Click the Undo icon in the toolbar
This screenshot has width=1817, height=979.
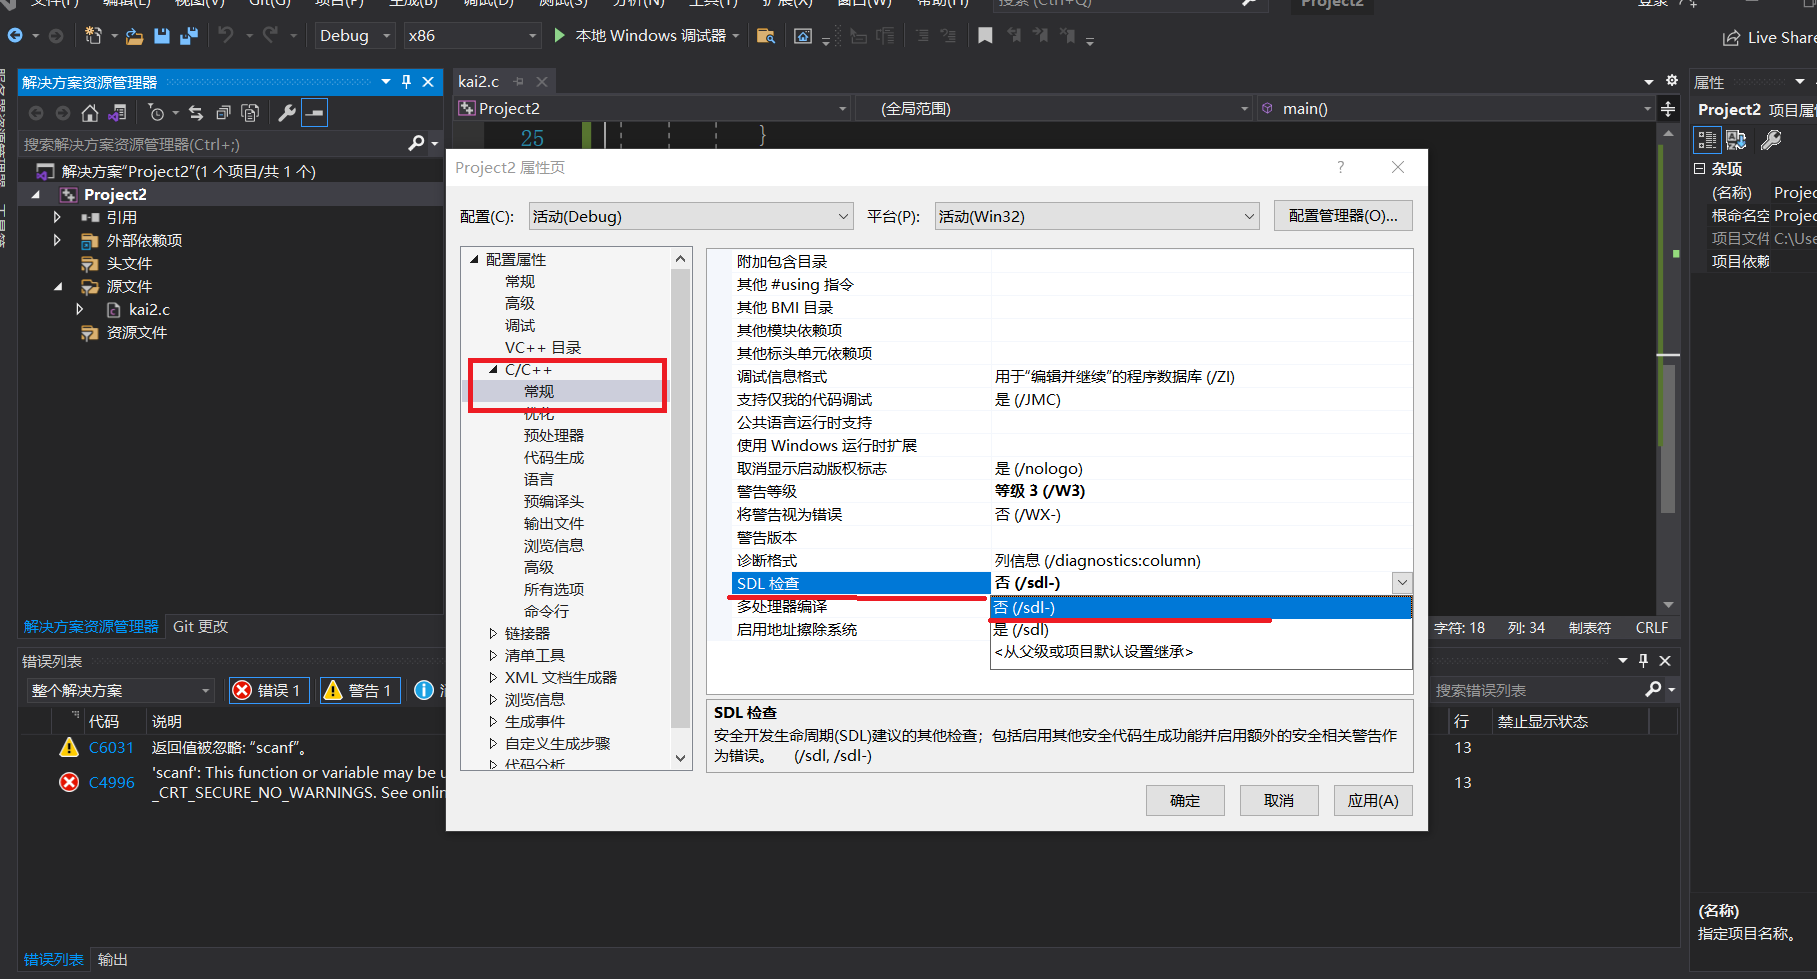point(228,36)
